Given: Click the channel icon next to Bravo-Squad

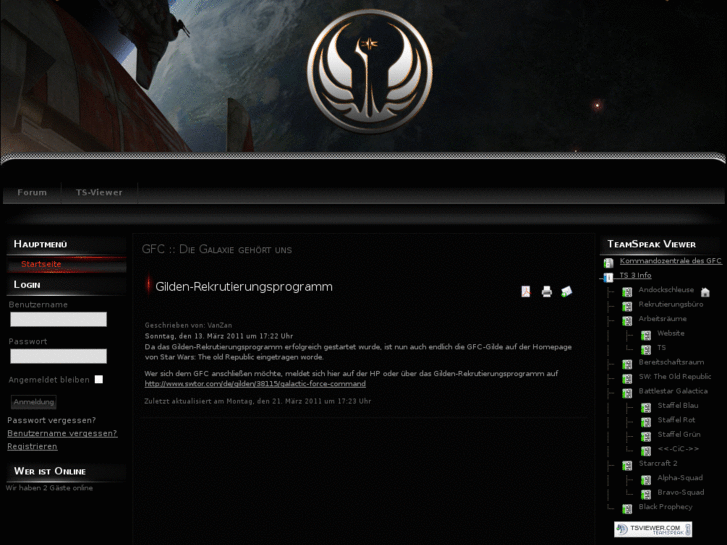Looking at the screenshot, I should (x=645, y=494).
